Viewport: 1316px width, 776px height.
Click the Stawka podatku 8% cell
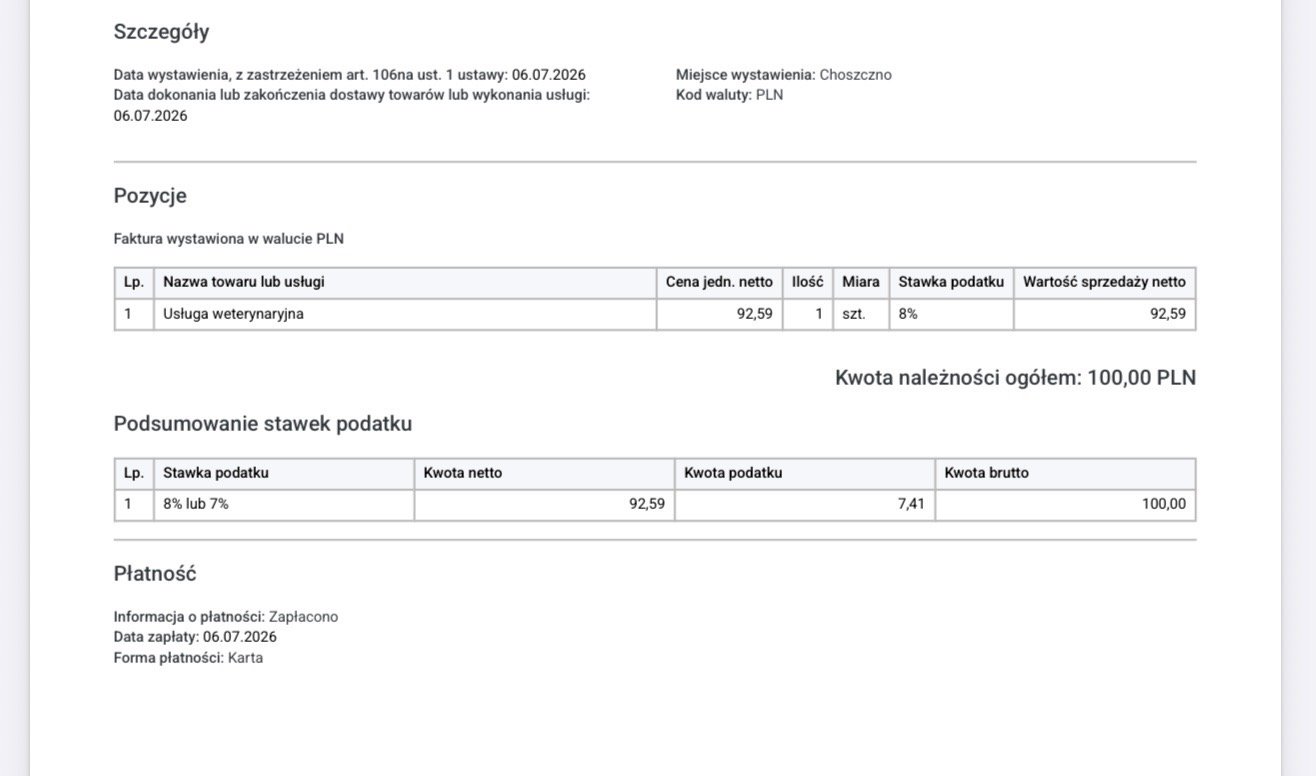(x=951, y=314)
